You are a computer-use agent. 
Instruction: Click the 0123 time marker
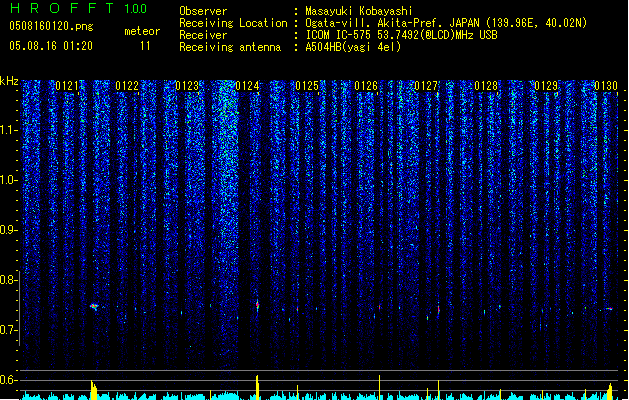click(187, 86)
